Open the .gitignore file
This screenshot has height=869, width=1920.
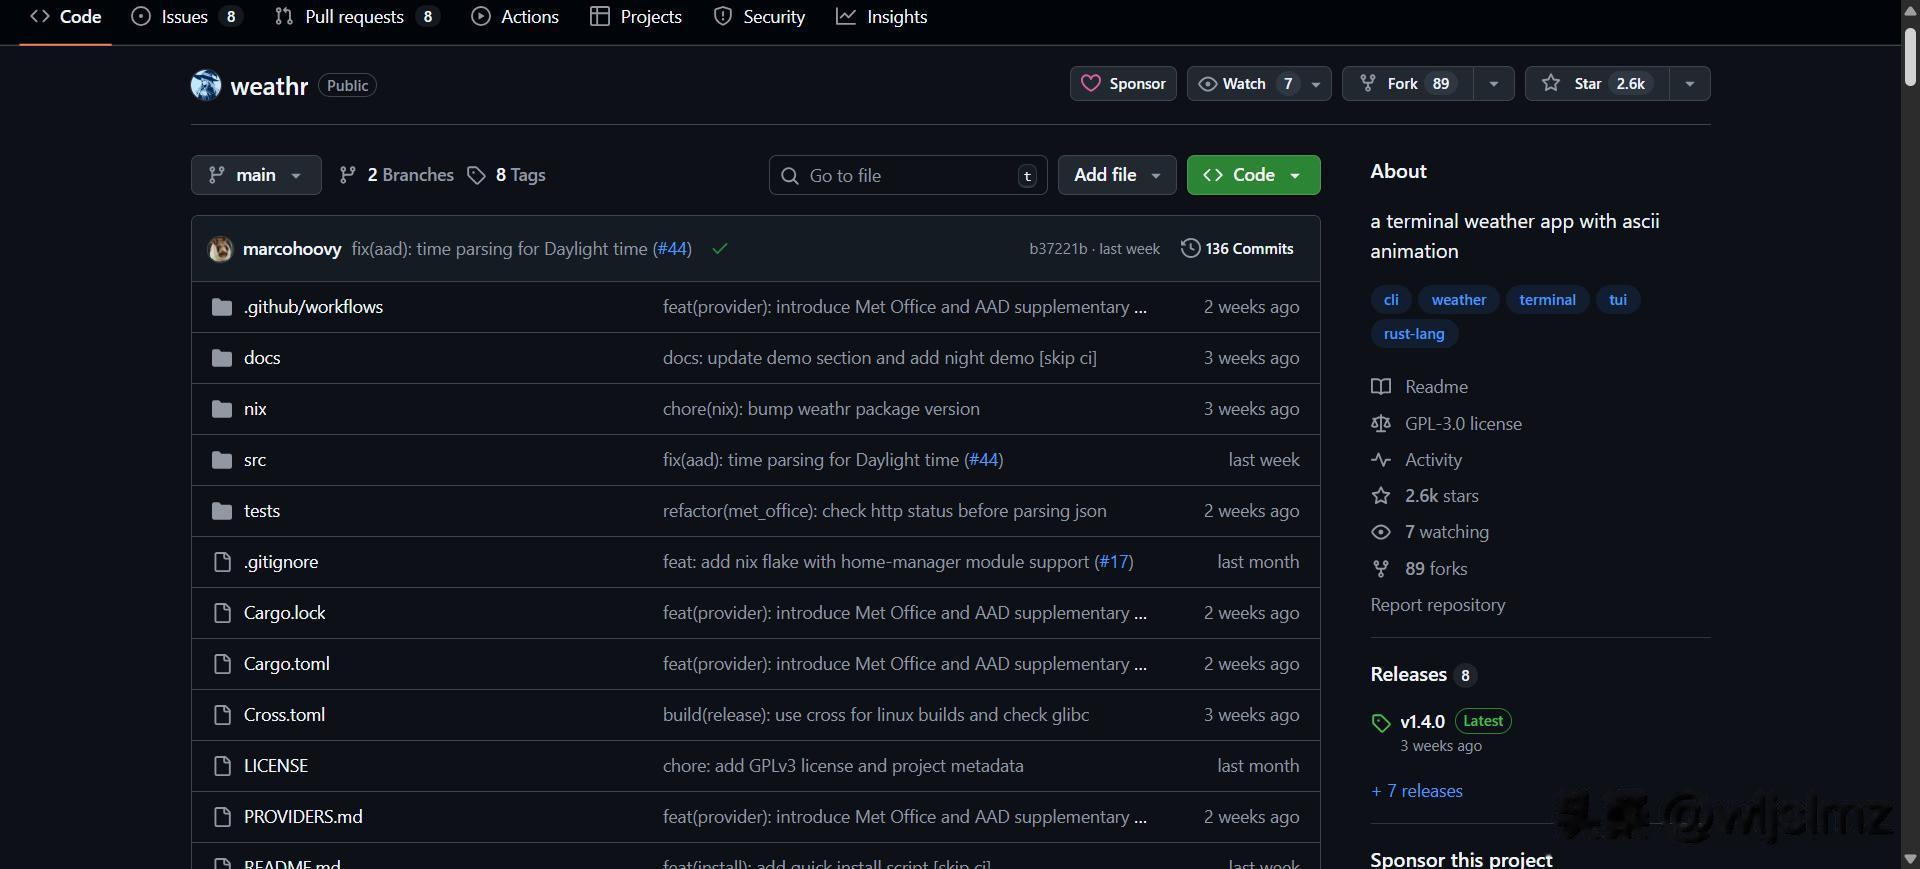[x=281, y=562]
